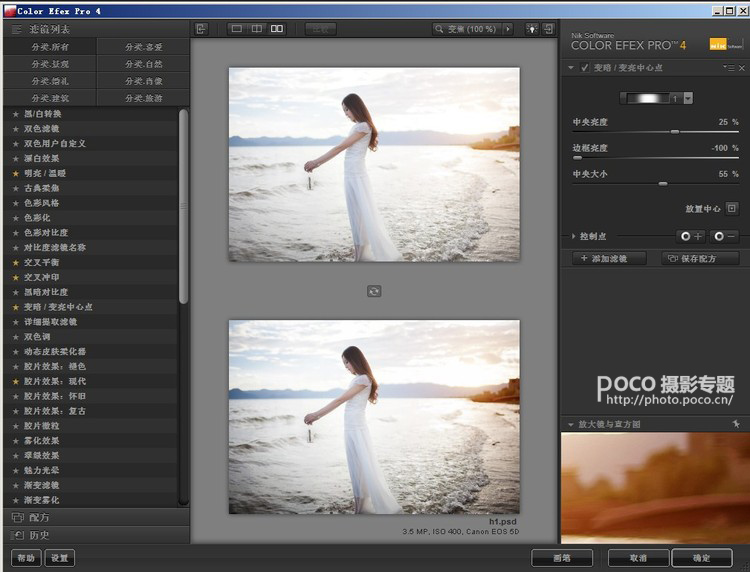This screenshot has width=750, height=572.
Task: Click the swap preview orientation icon between images
Action: 374,291
